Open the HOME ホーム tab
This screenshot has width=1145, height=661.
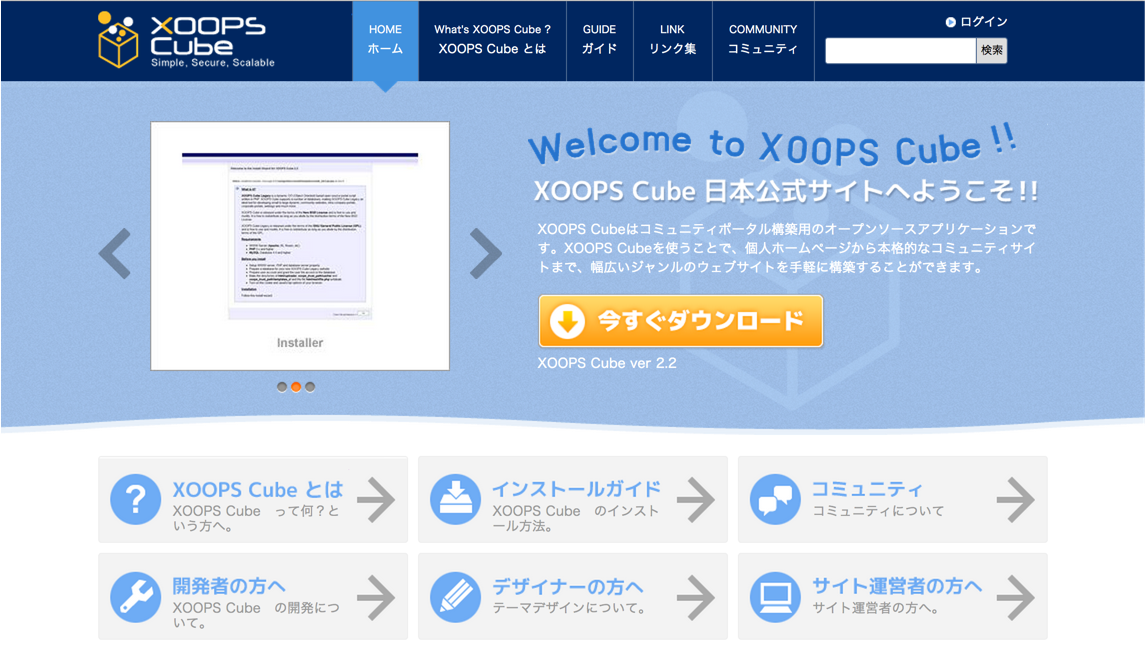pos(386,40)
